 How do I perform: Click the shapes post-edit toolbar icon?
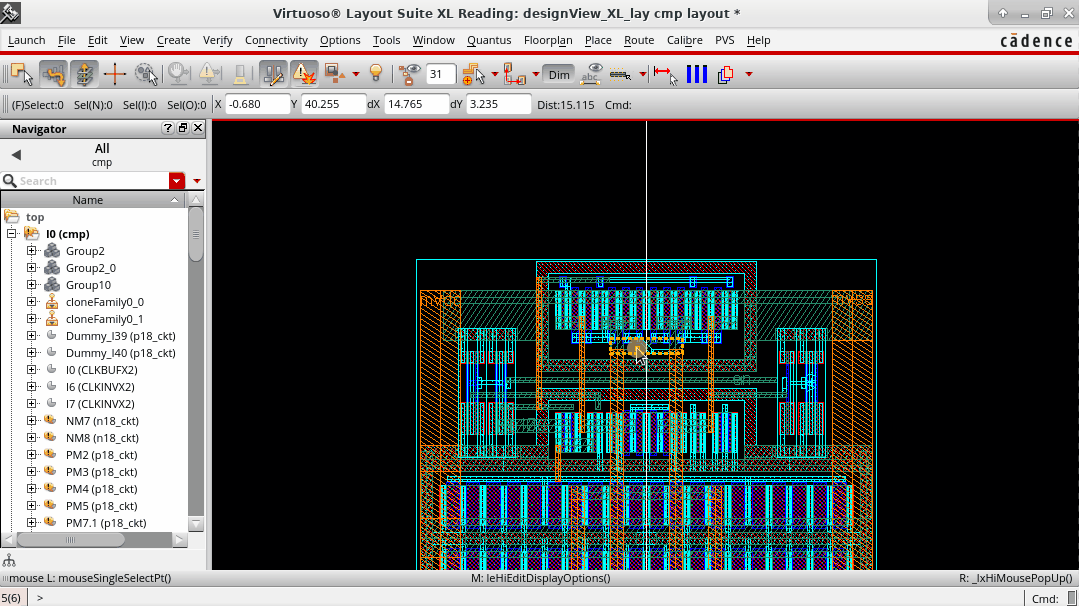click(x=335, y=74)
